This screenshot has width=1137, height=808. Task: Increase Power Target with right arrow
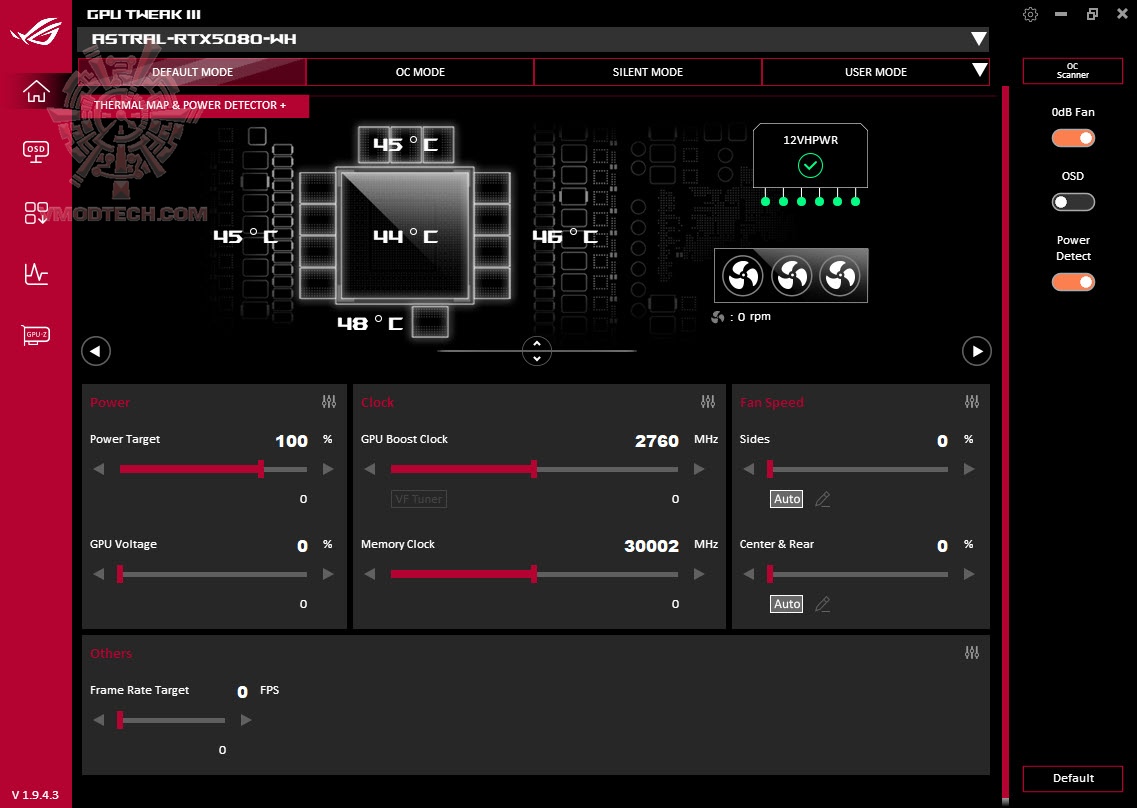(328, 469)
